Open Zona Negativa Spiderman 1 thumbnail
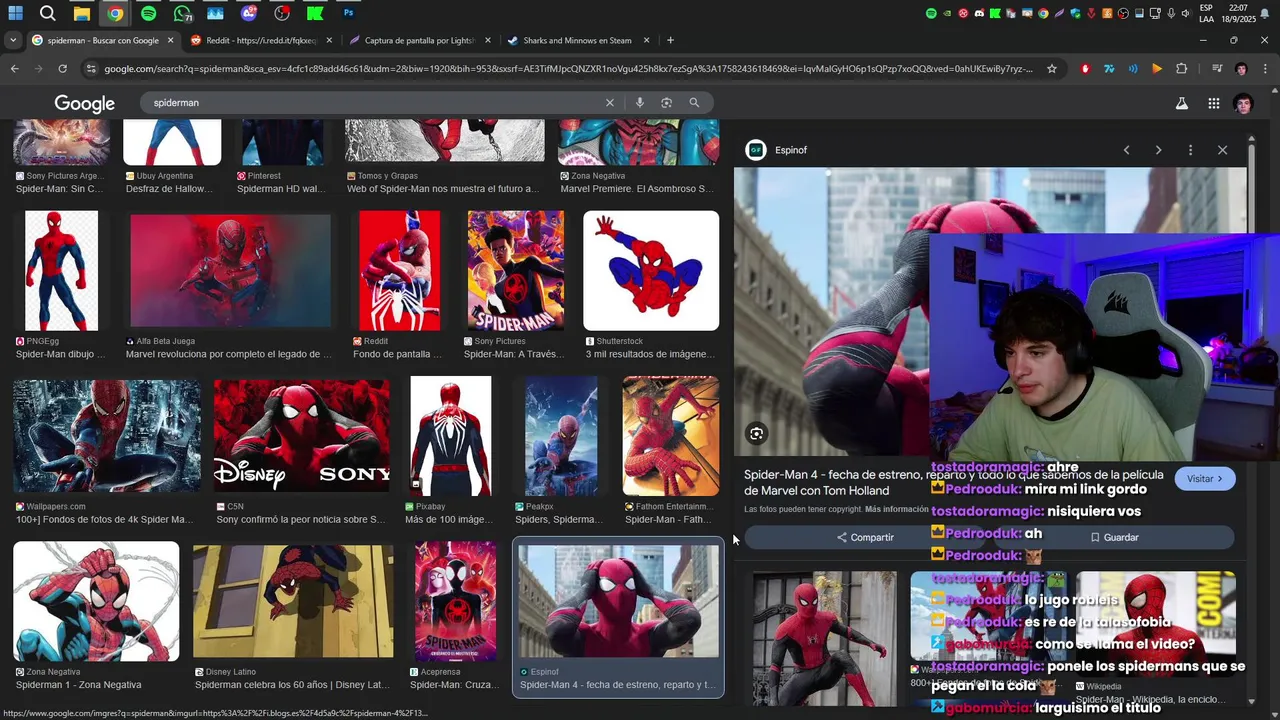The height and width of the screenshot is (720, 1280). 96,601
